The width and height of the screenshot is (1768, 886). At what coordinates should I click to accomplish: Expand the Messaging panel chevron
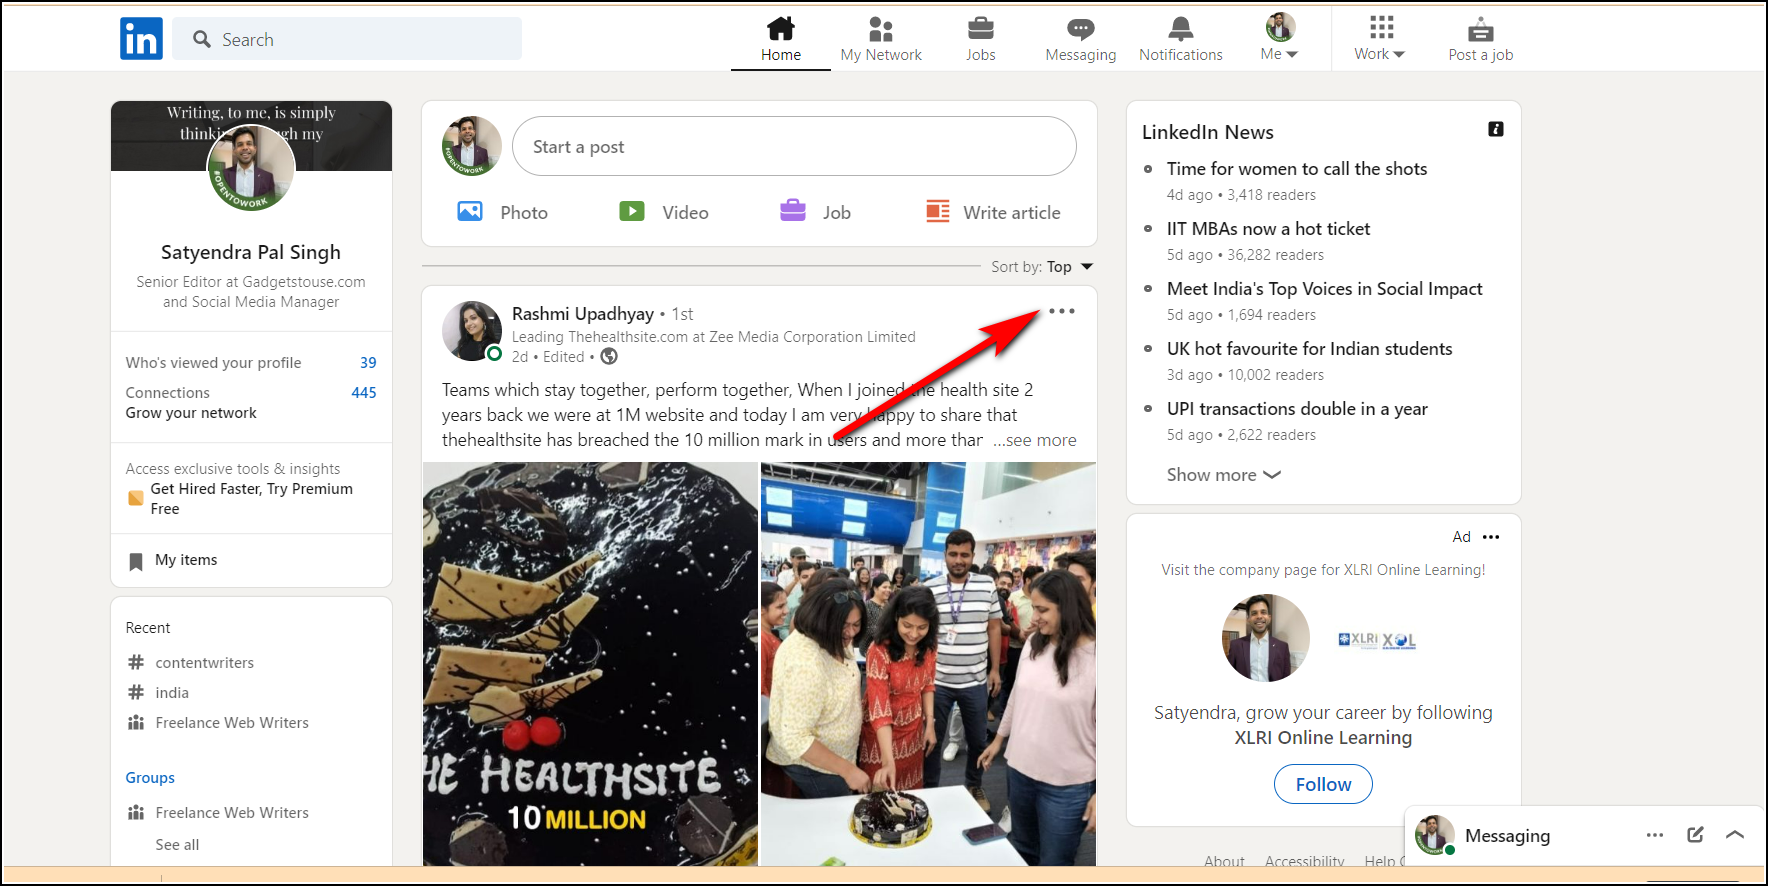1735,834
